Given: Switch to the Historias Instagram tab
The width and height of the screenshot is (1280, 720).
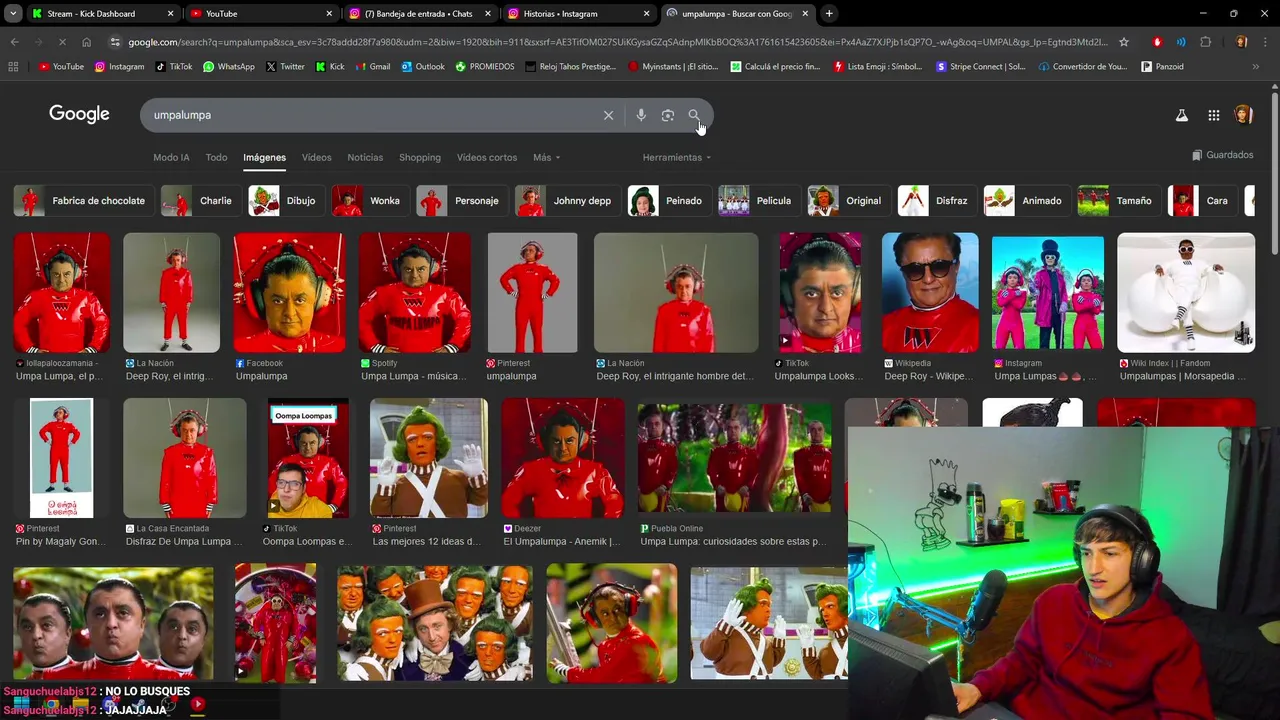Looking at the screenshot, I should click(577, 14).
